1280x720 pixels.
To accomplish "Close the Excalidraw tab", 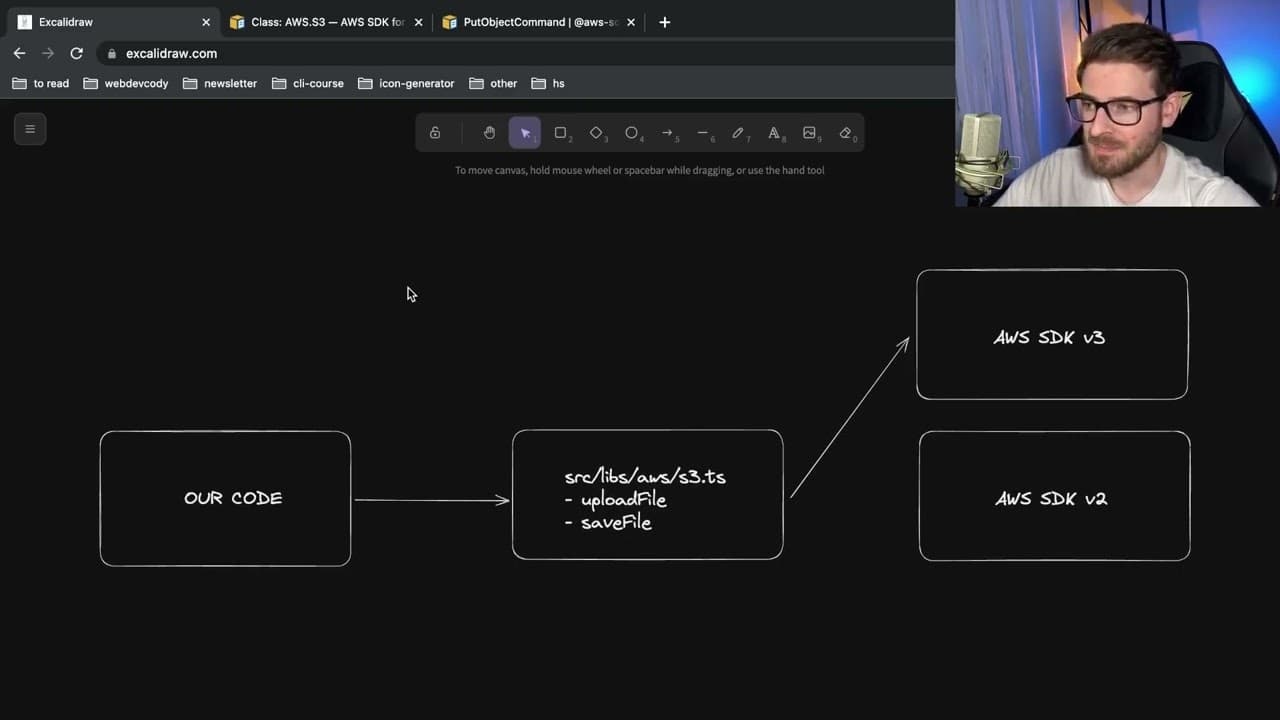I will [206, 22].
